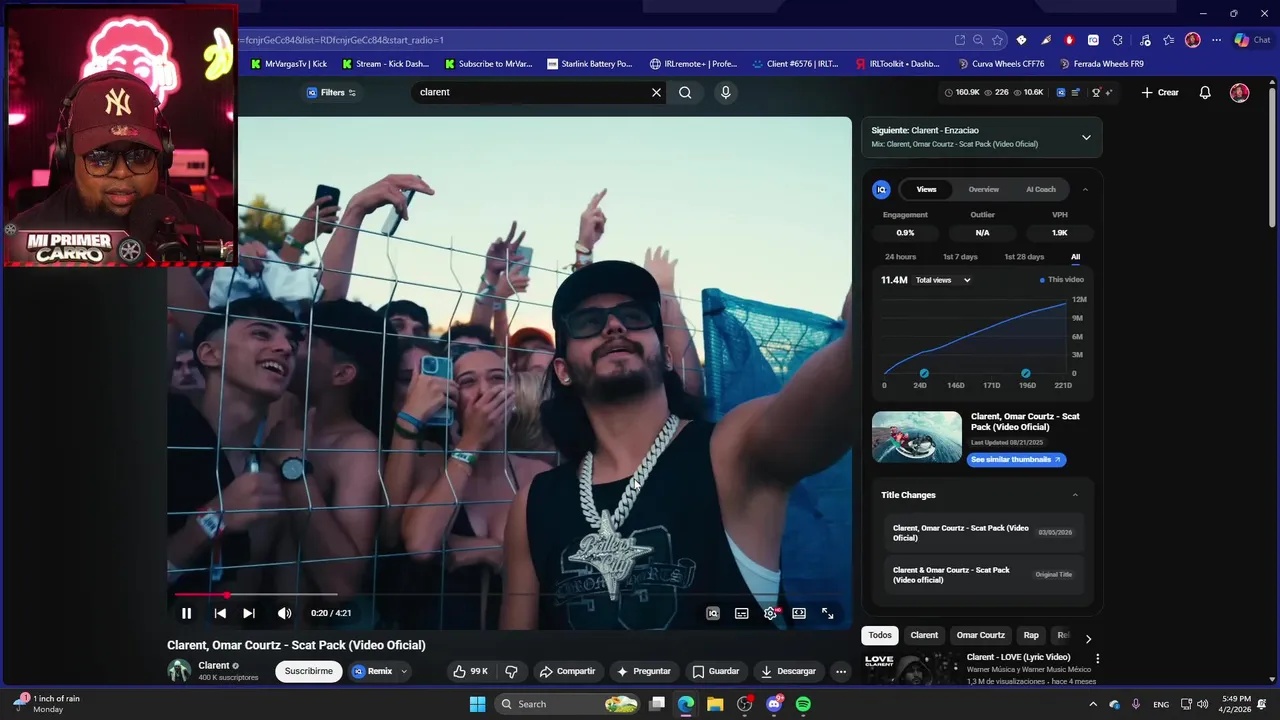
Task: Start voice search with microphone
Action: click(x=726, y=92)
